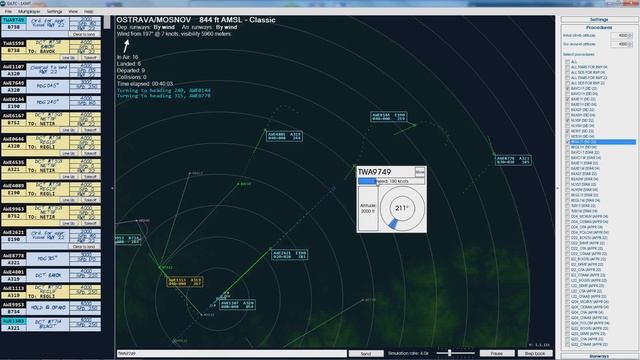Expand the Runways section at bottom right
This screenshot has height=360, width=640.
coord(599,356)
